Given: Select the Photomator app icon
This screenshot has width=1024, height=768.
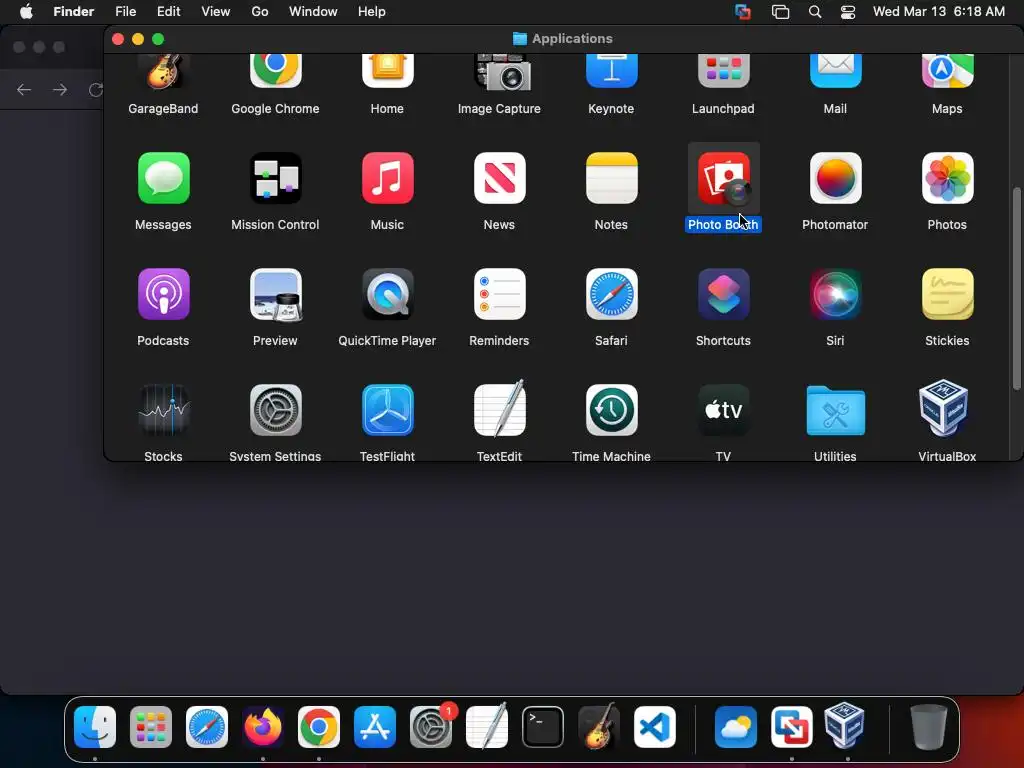Looking at the screenshot, I should [x=835, y=178].
